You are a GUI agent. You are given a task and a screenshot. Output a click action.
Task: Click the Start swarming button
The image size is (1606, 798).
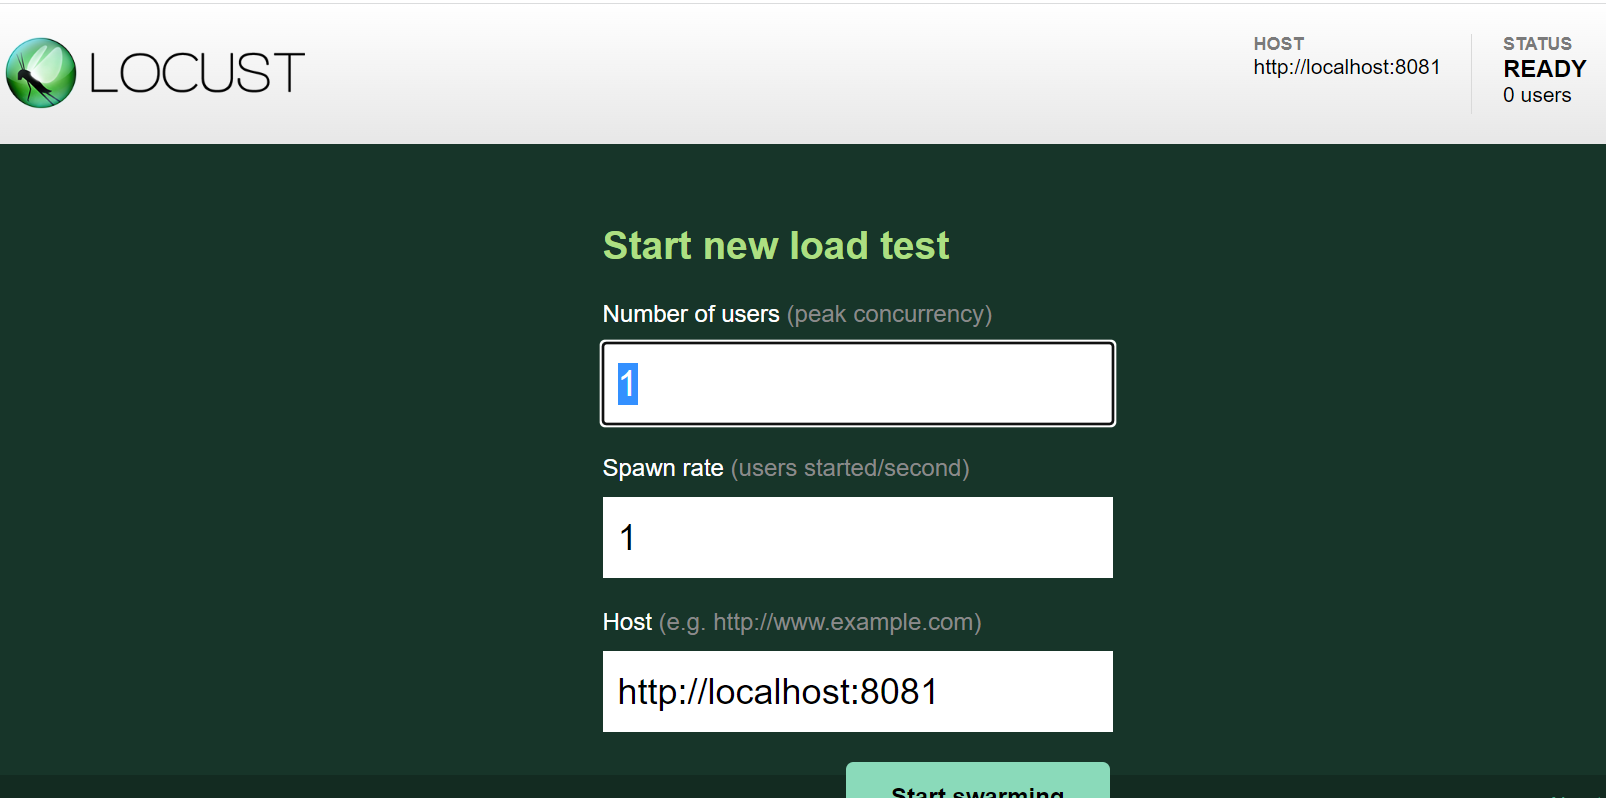978,781
